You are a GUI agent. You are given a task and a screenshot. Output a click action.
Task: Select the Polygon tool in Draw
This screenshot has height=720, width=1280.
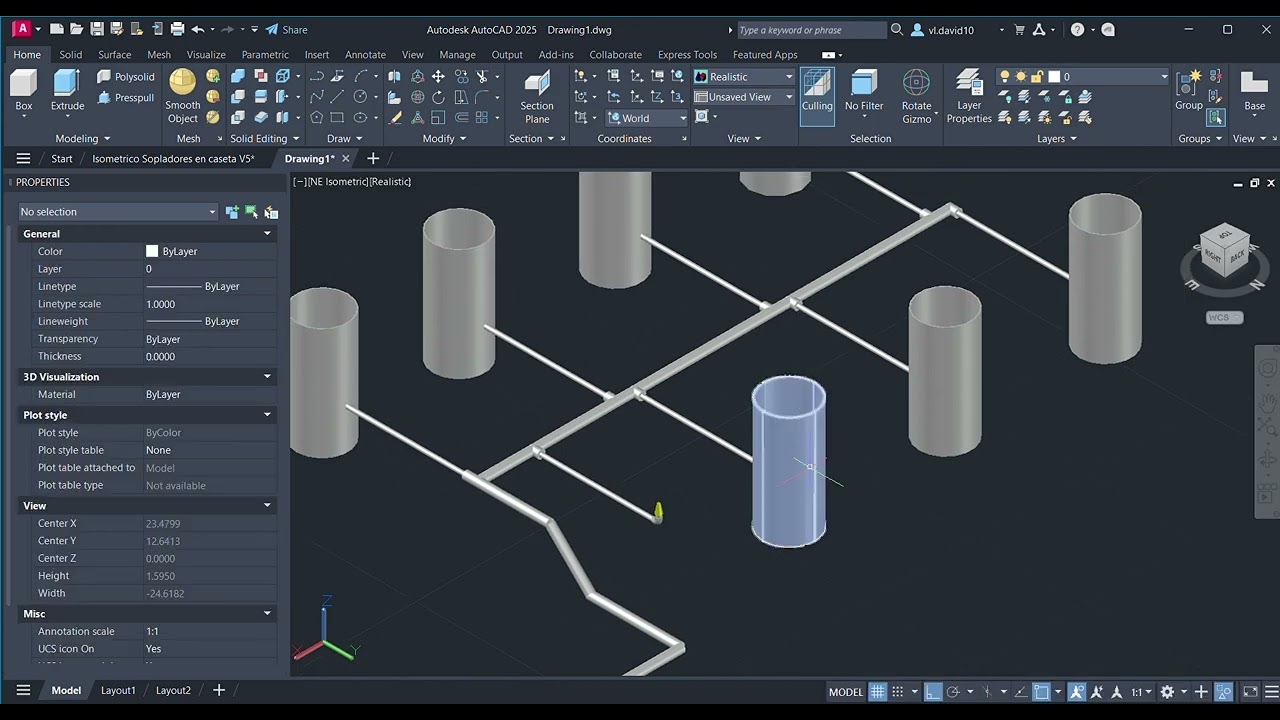click(316, 117)
